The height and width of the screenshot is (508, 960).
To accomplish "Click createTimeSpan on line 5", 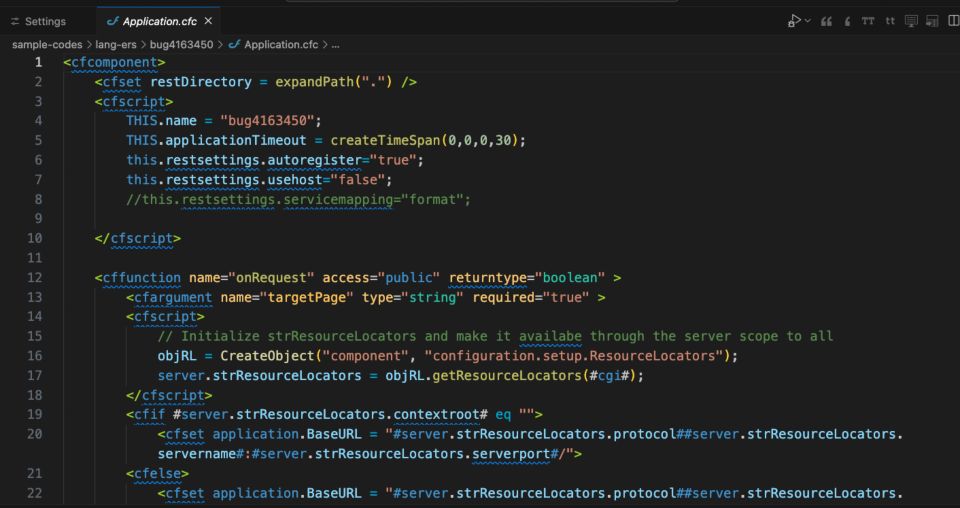I will coord(385,140).
